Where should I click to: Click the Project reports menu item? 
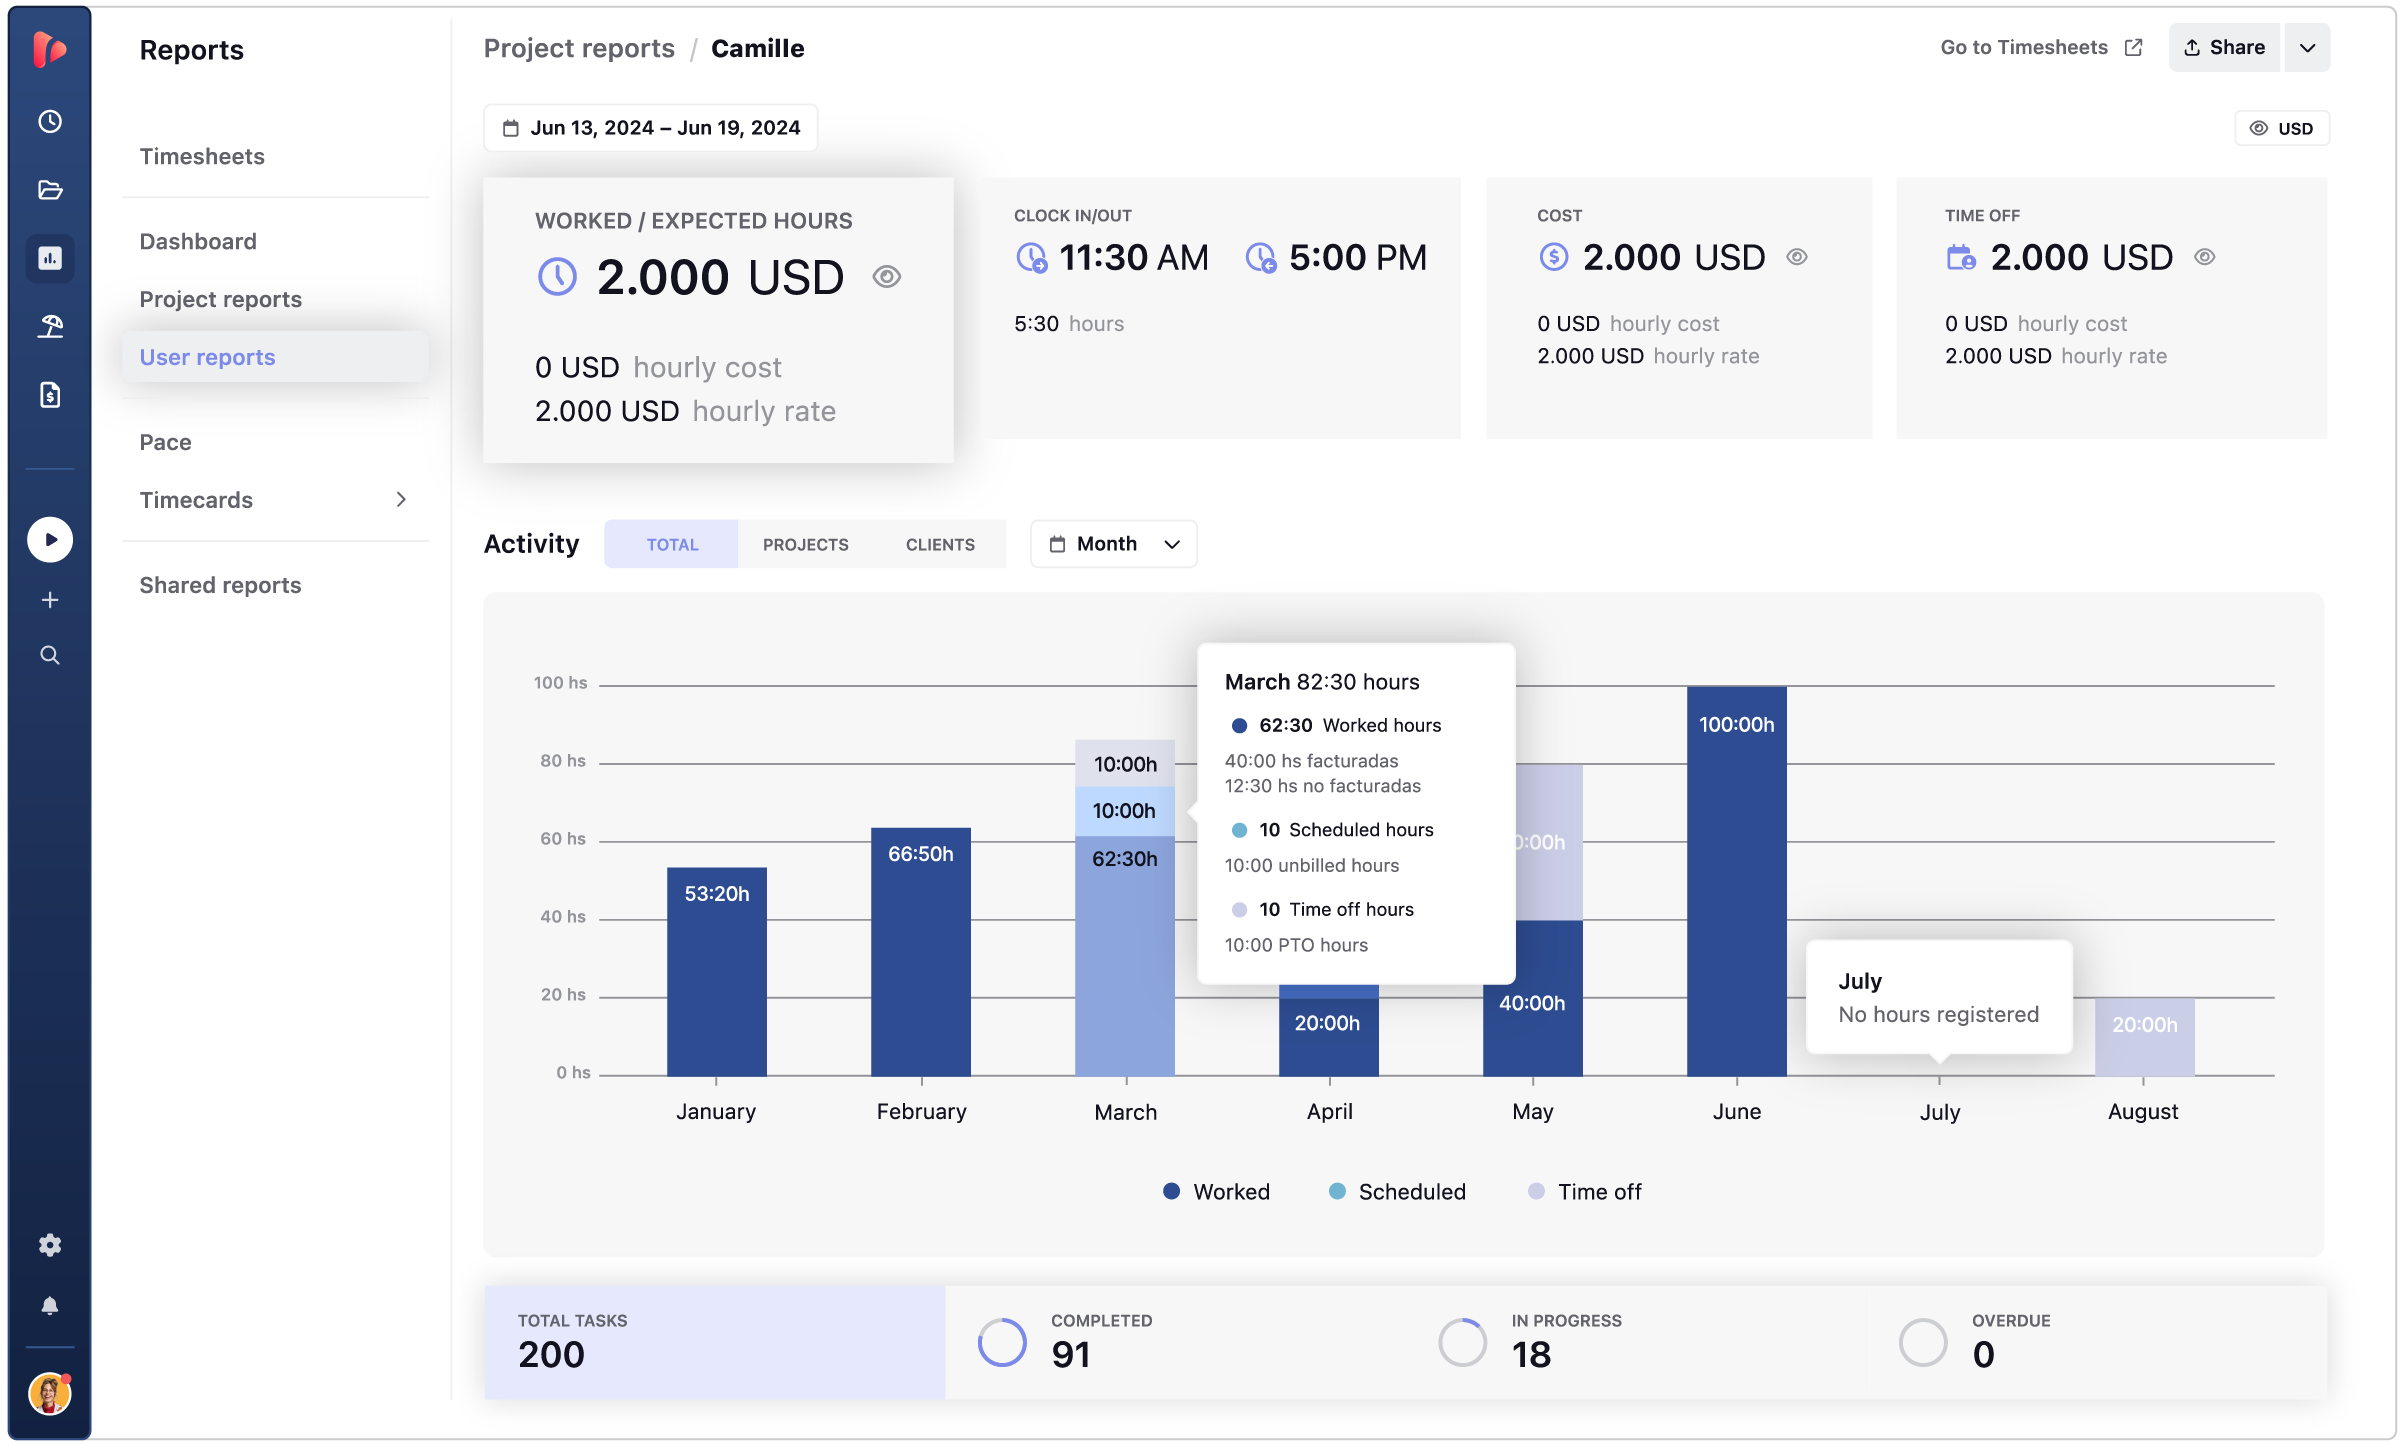tap(220, 298)
